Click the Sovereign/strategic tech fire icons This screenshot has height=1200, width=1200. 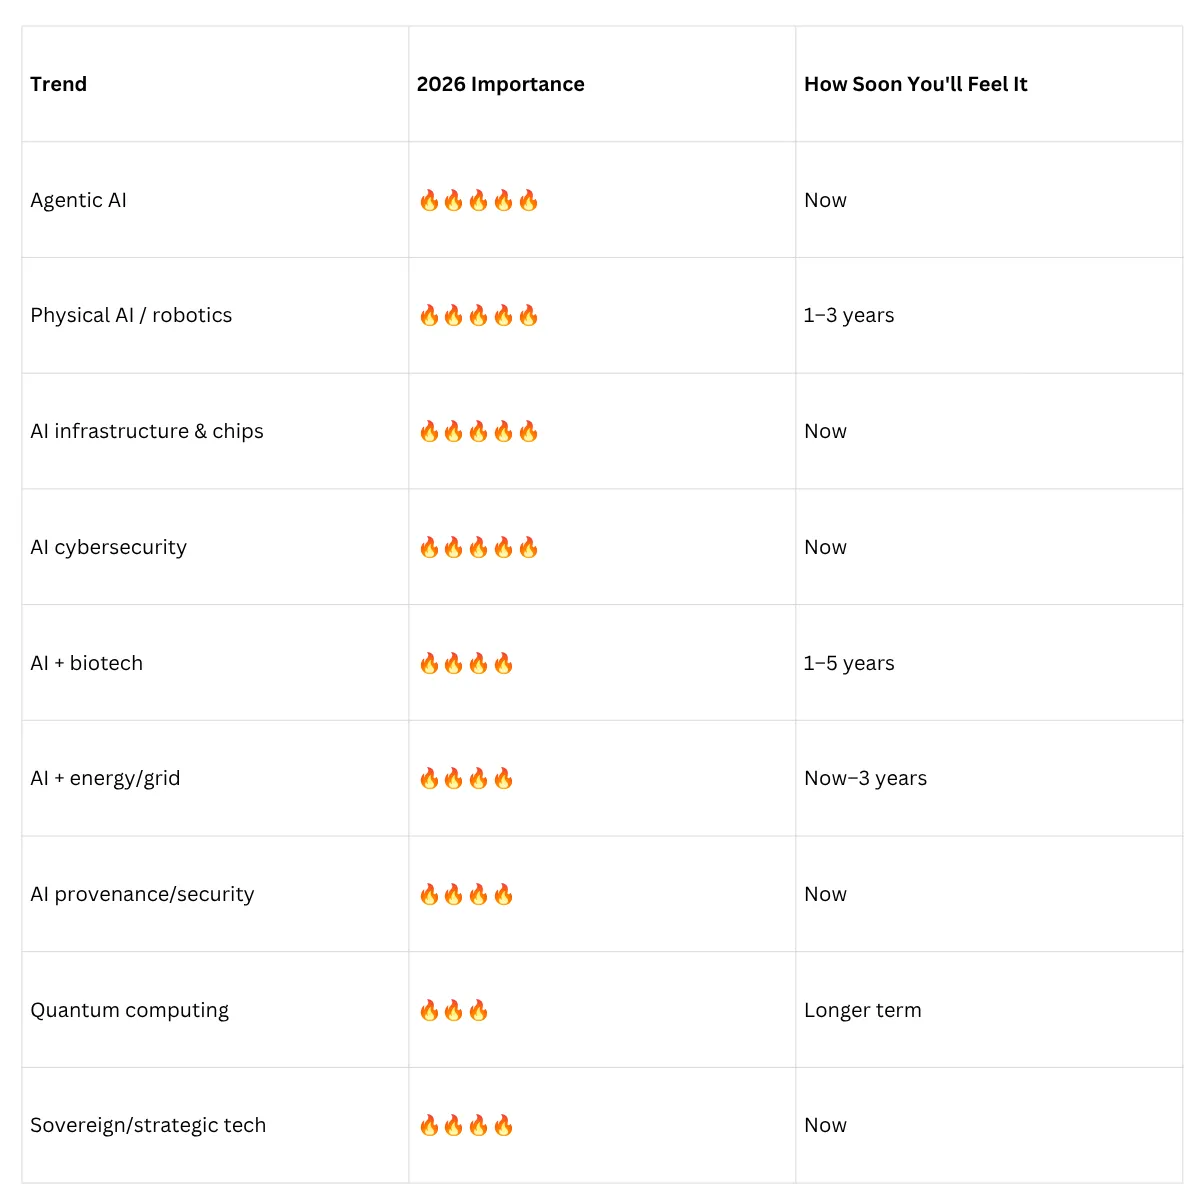[466, 1125]
